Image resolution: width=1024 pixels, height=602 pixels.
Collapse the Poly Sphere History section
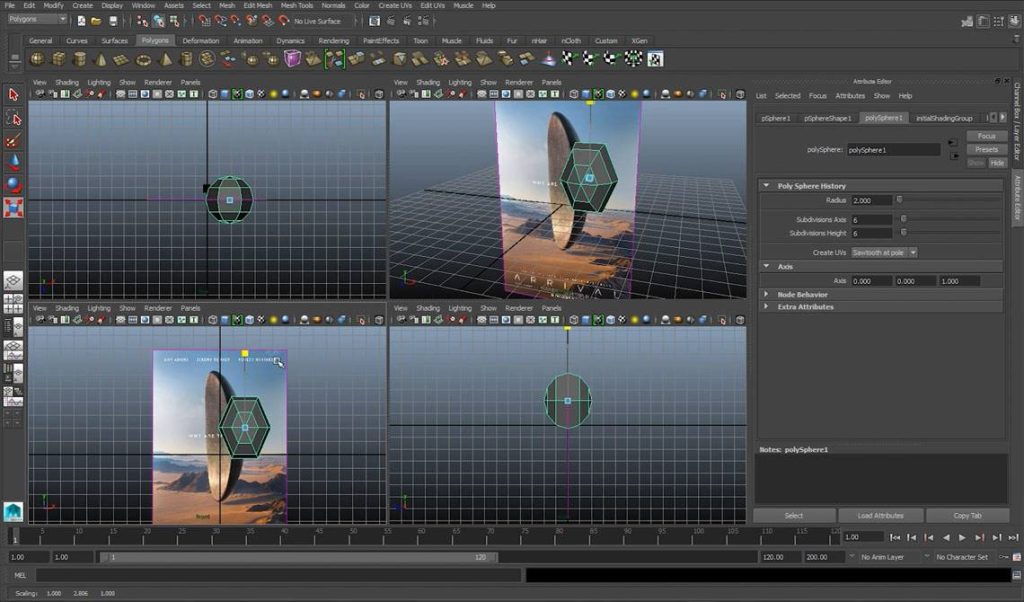tap(766, 186)
